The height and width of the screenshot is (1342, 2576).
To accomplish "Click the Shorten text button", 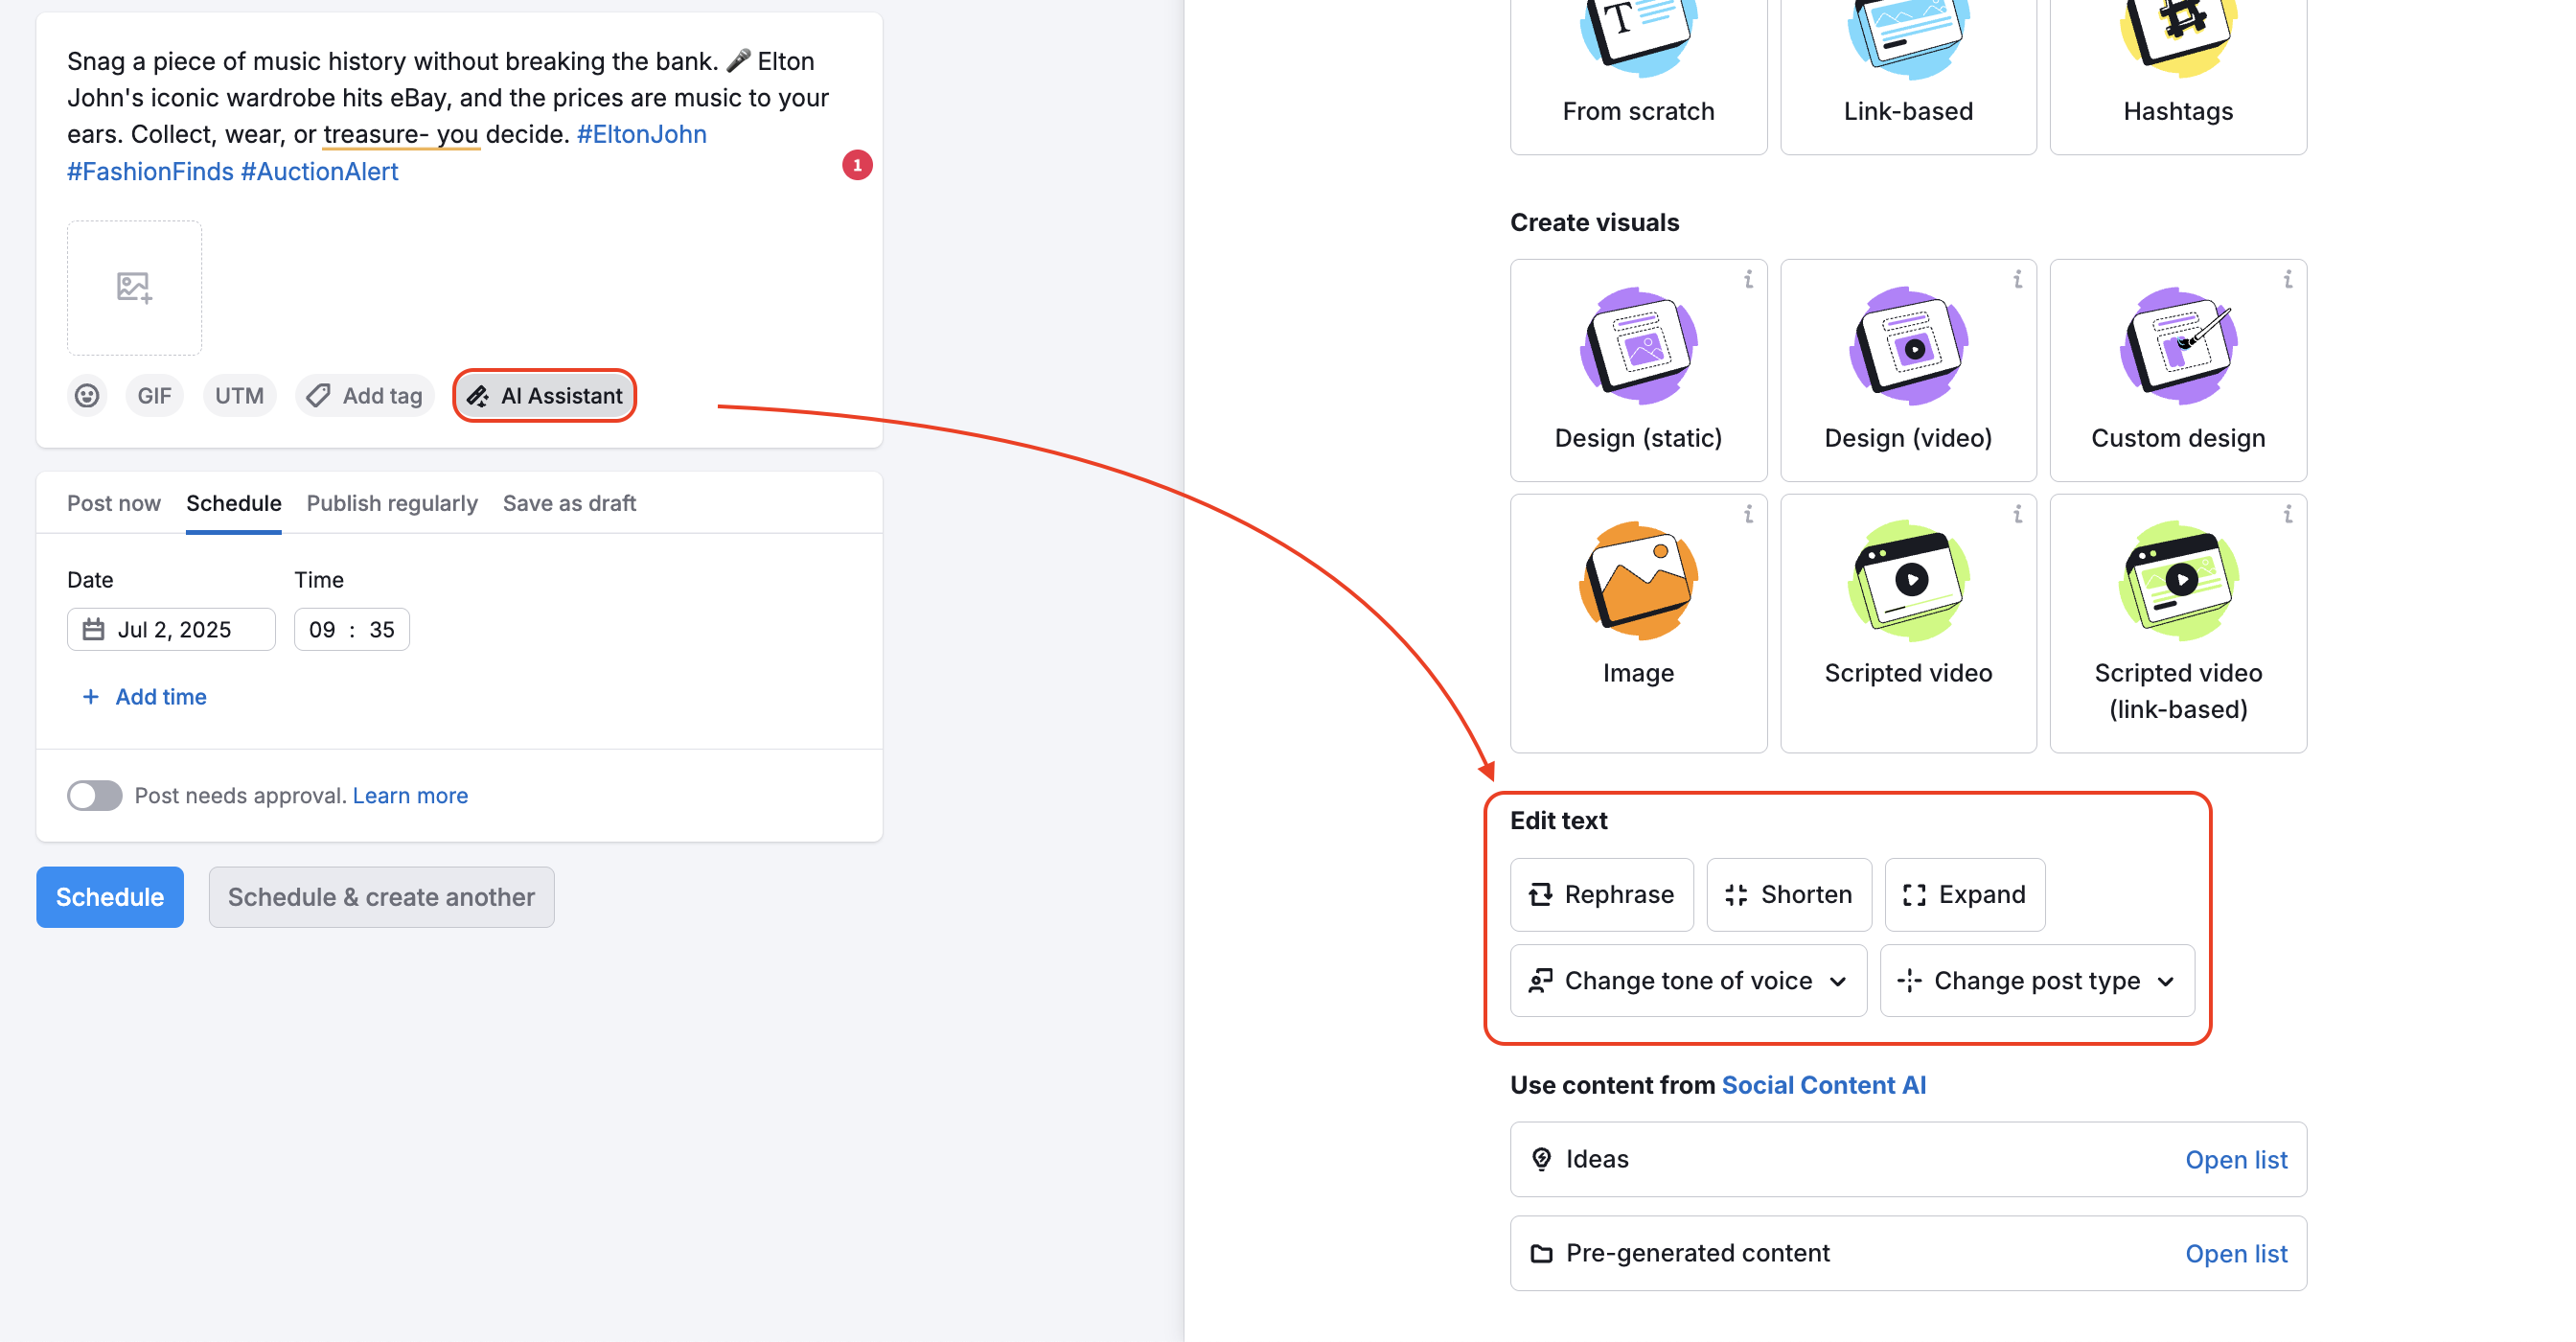I will [1788, 895].
